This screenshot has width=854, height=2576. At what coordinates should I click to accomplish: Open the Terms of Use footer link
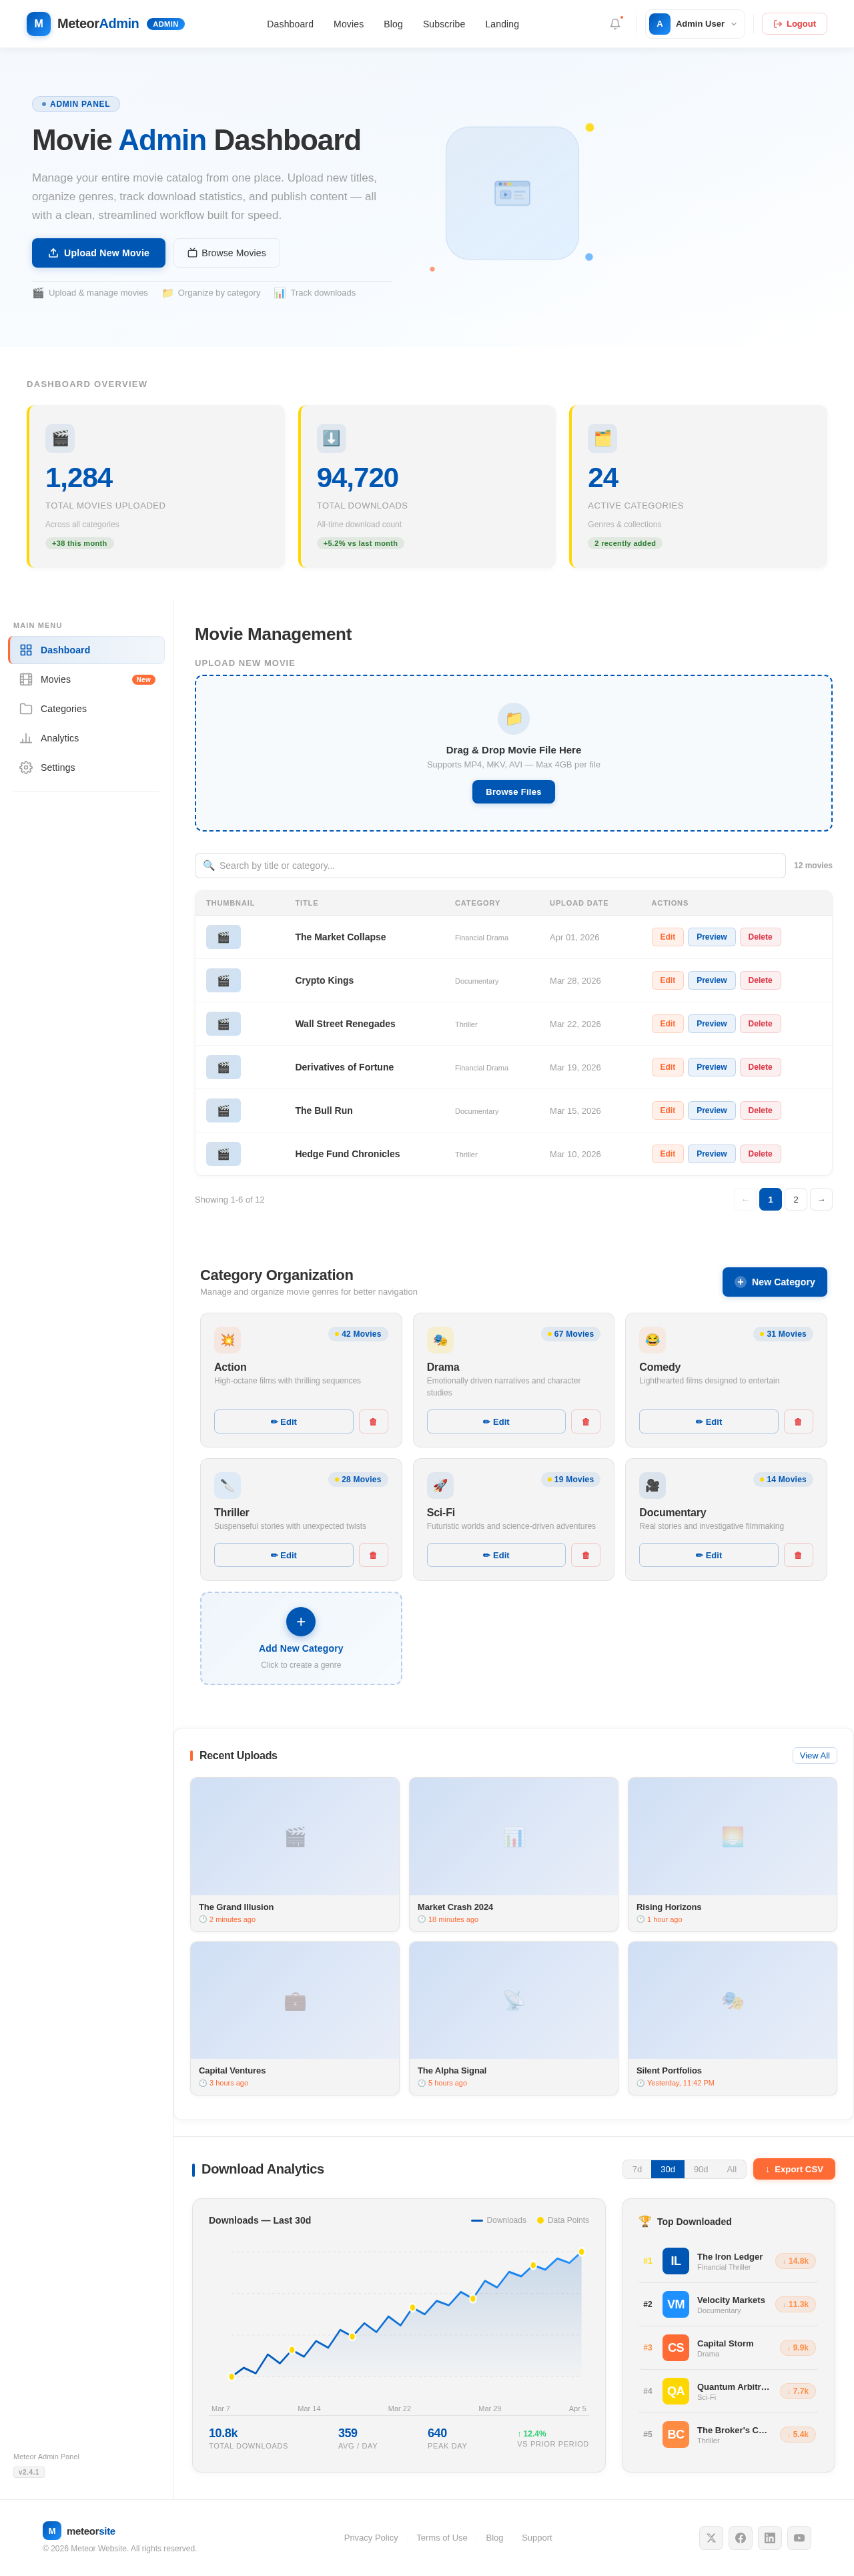[442, 2538]
